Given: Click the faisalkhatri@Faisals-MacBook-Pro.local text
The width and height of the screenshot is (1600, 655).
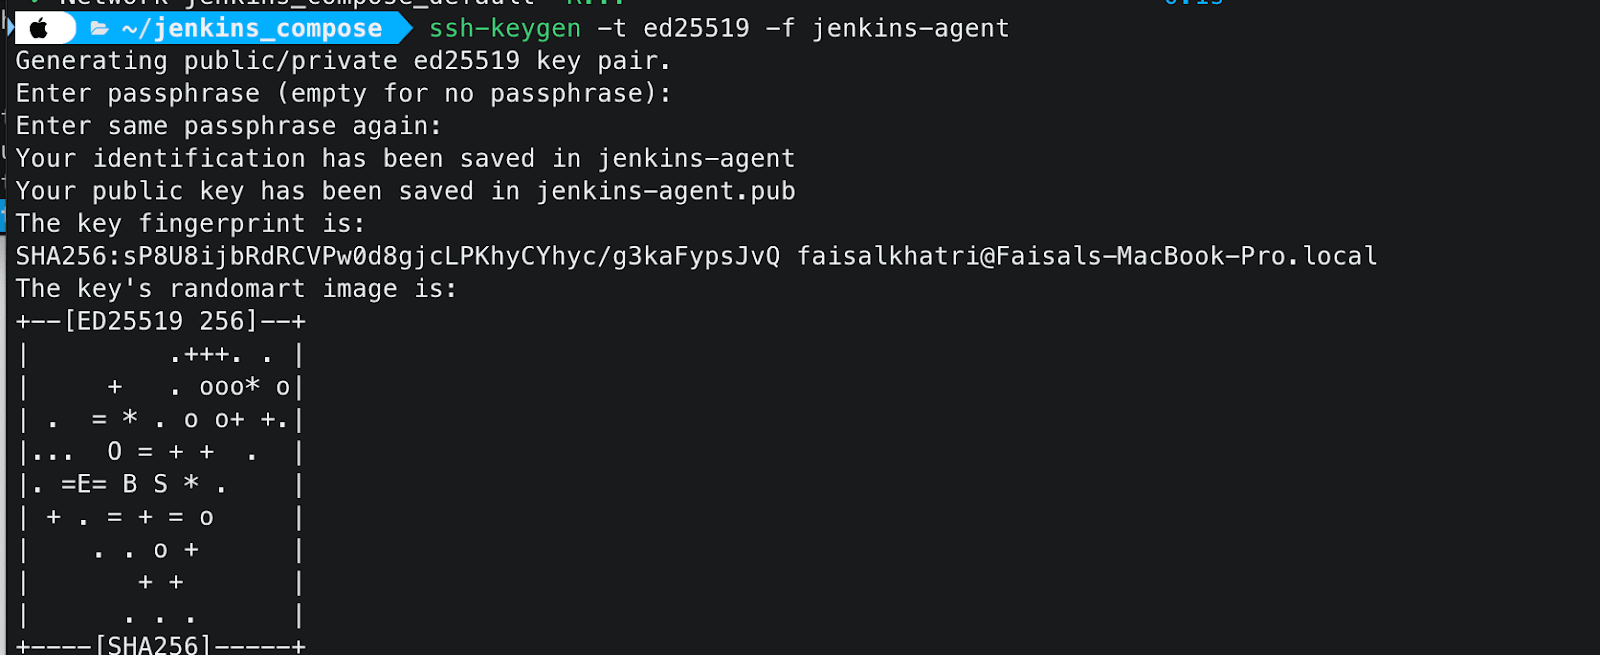Looking at the screenshot, I should tap(1087, 256).
